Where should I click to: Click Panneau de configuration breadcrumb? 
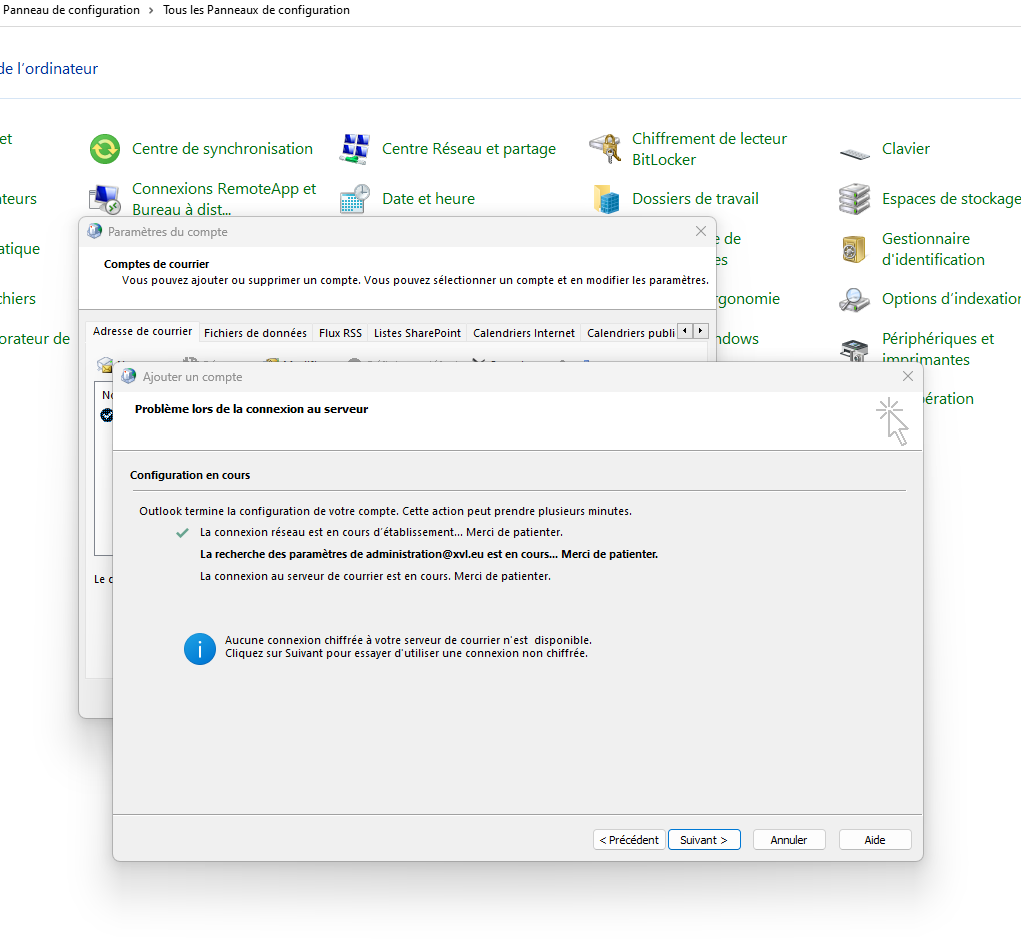(72, 10)
